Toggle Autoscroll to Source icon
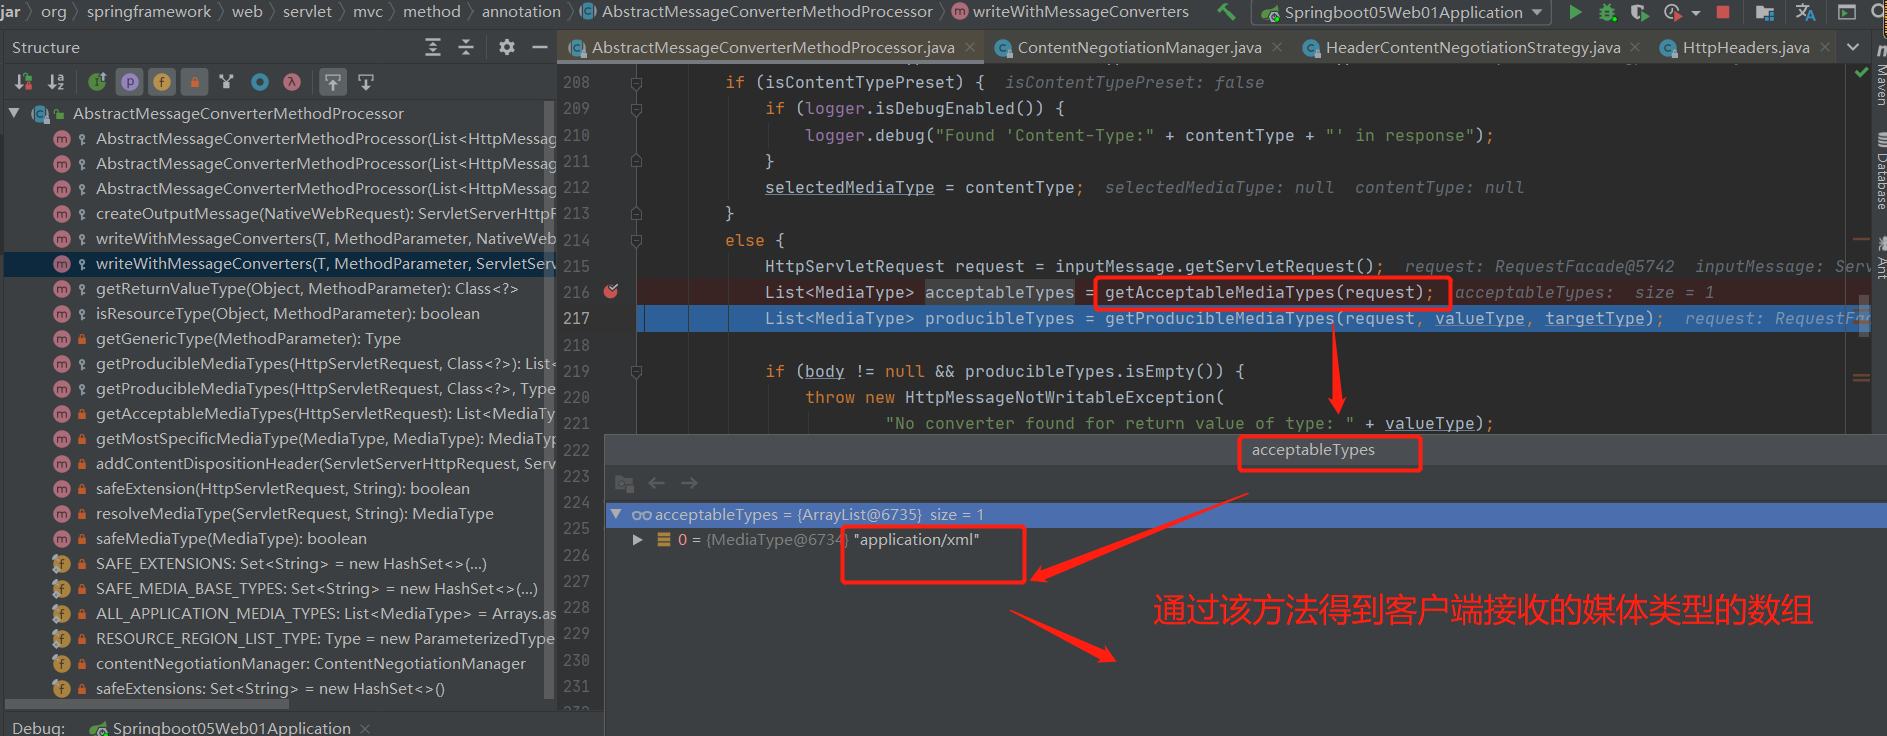The width and height of the screenshot is (1887, 736). [333, 82]
